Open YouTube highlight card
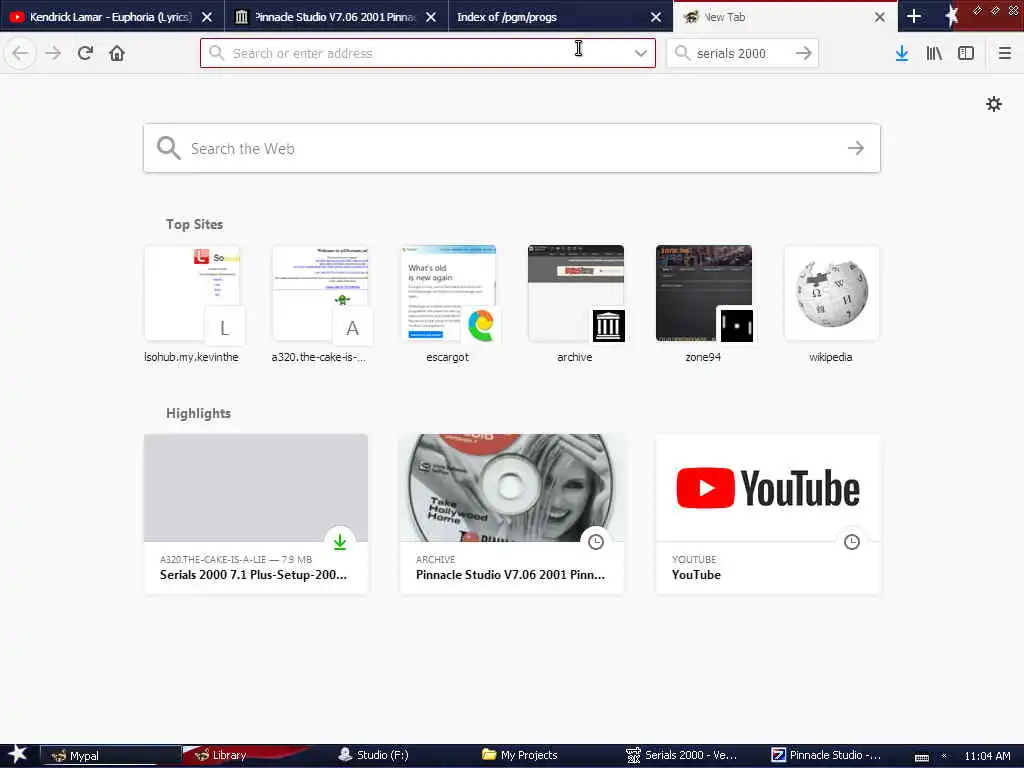Viewport: 1024px width, 768px height. click(x=768, y=514)
